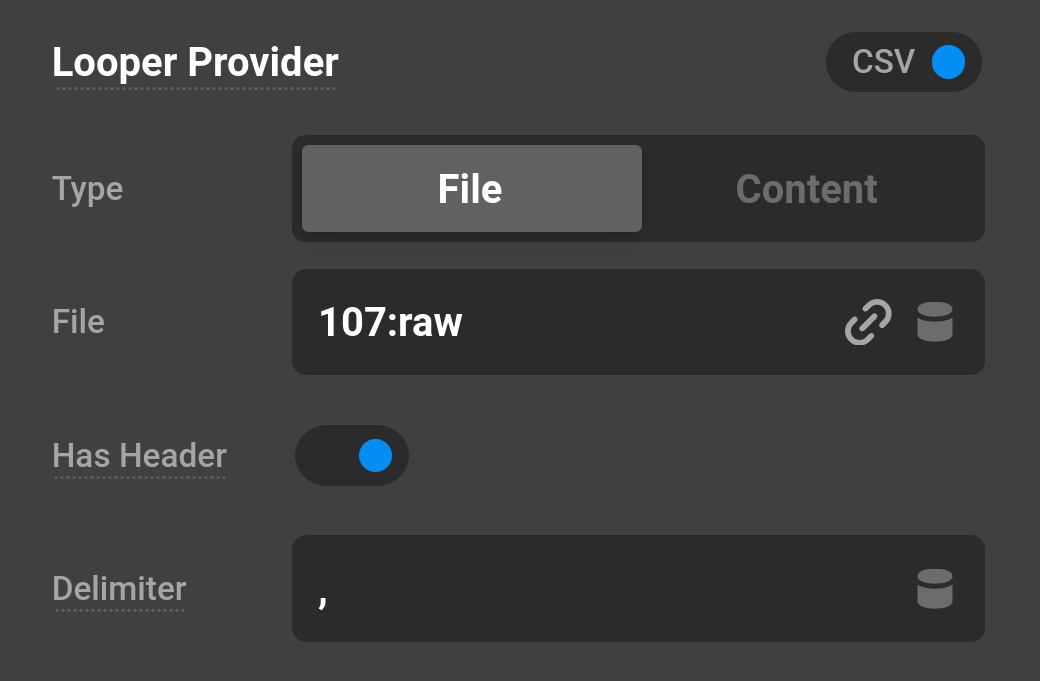Switch to the Content tab
1040x681 pixels.
pyautogui.click(x=806, y=189)
